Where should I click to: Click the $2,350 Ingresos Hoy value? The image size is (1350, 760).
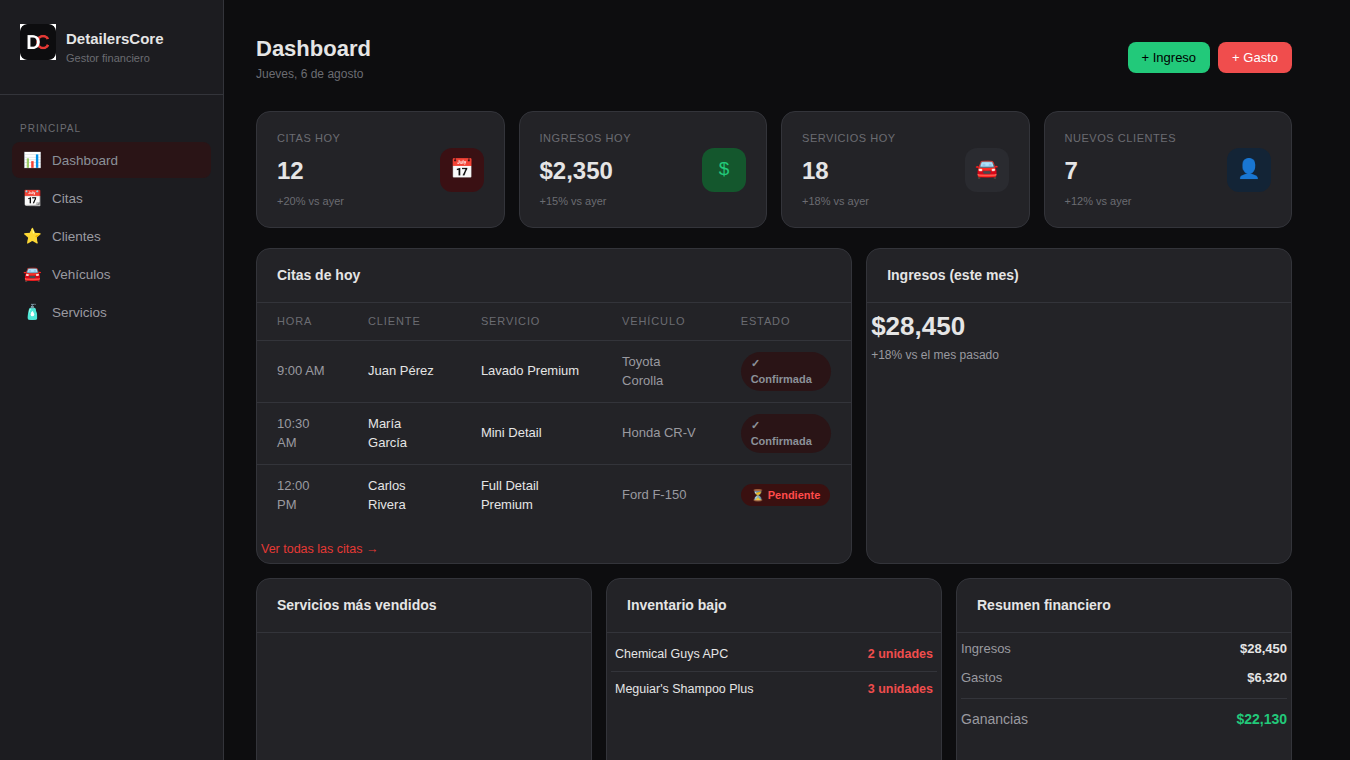(576, 171)
